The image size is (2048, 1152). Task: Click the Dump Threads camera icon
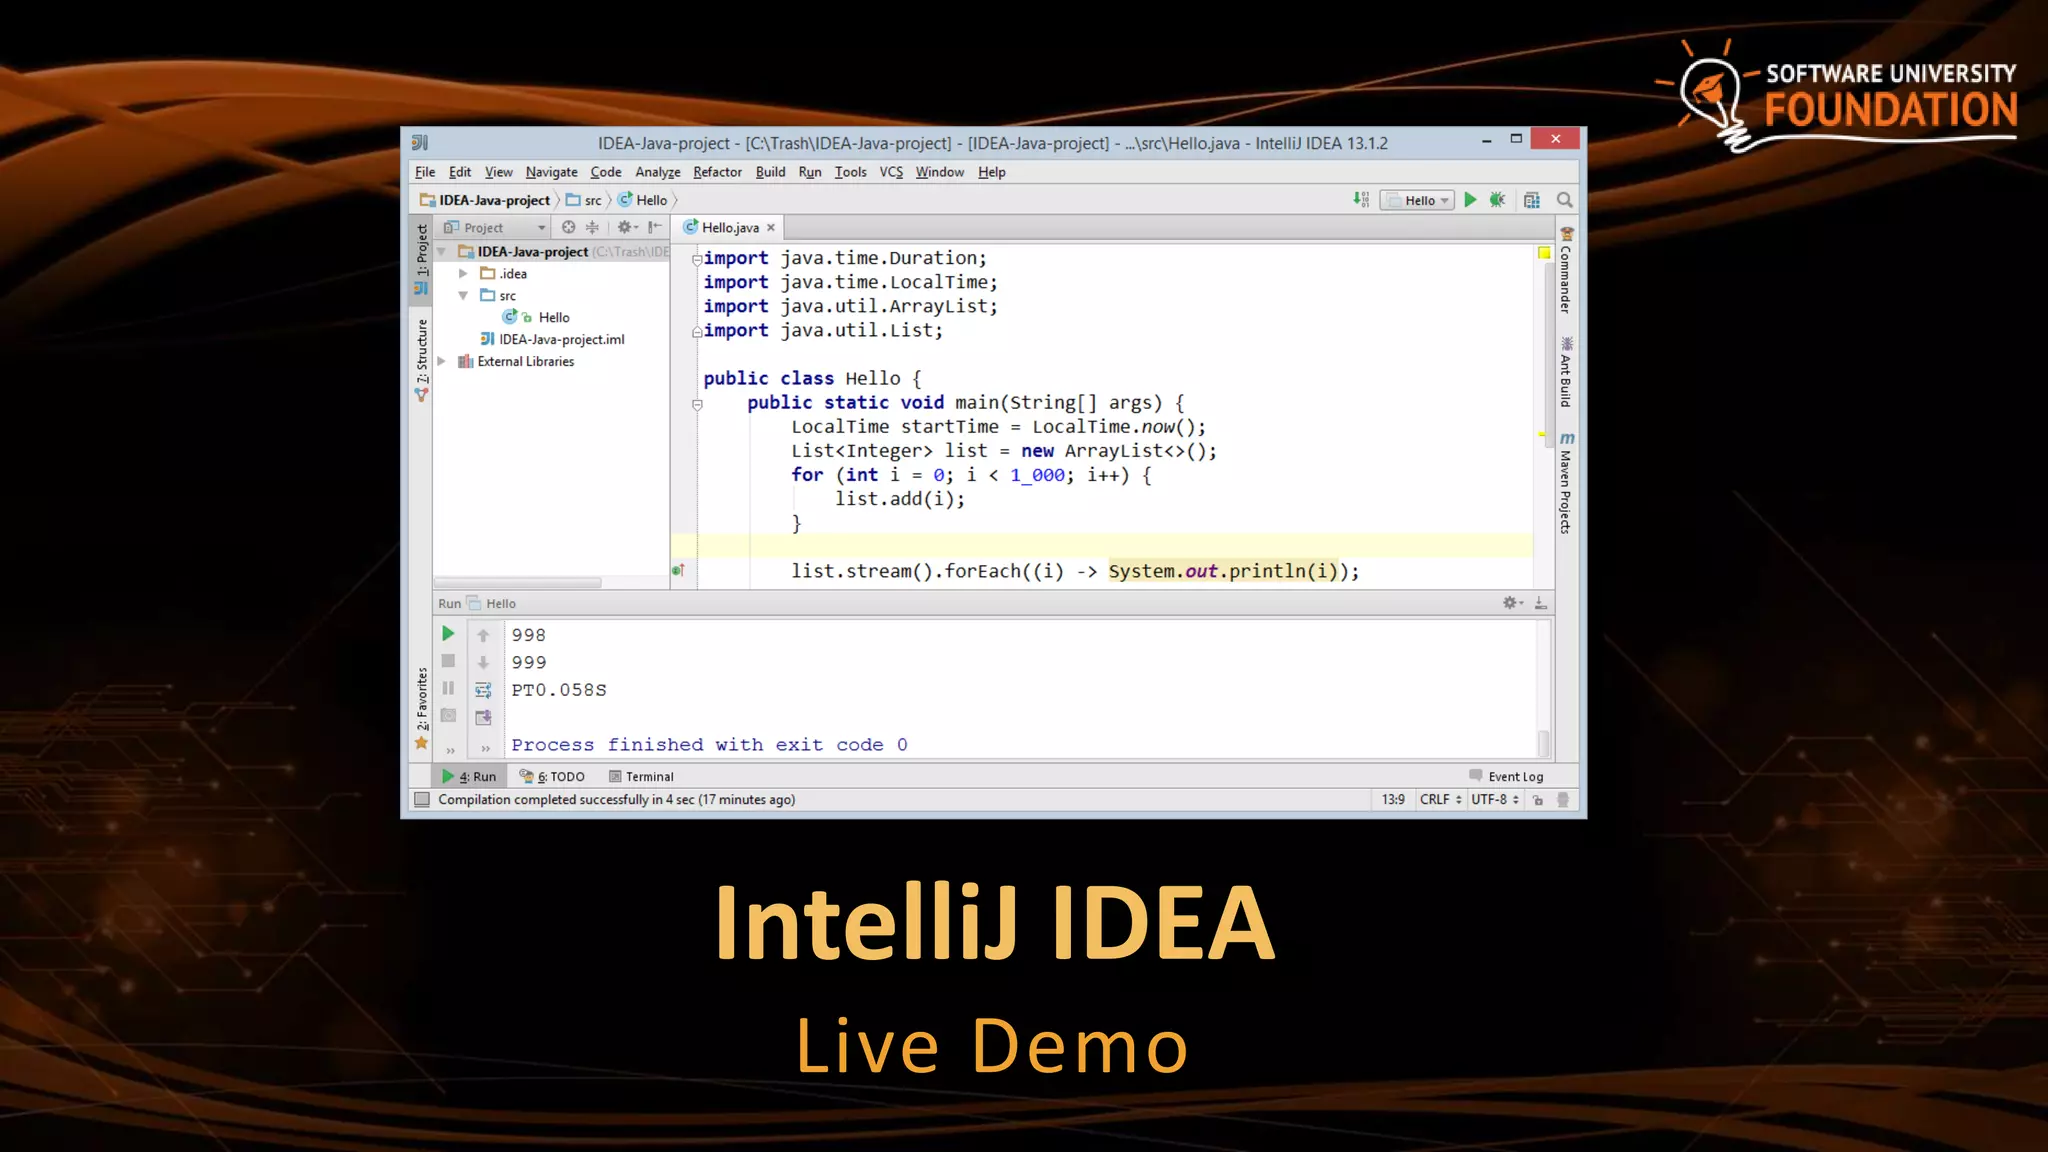pyautogui.click(x=448, y=716)
